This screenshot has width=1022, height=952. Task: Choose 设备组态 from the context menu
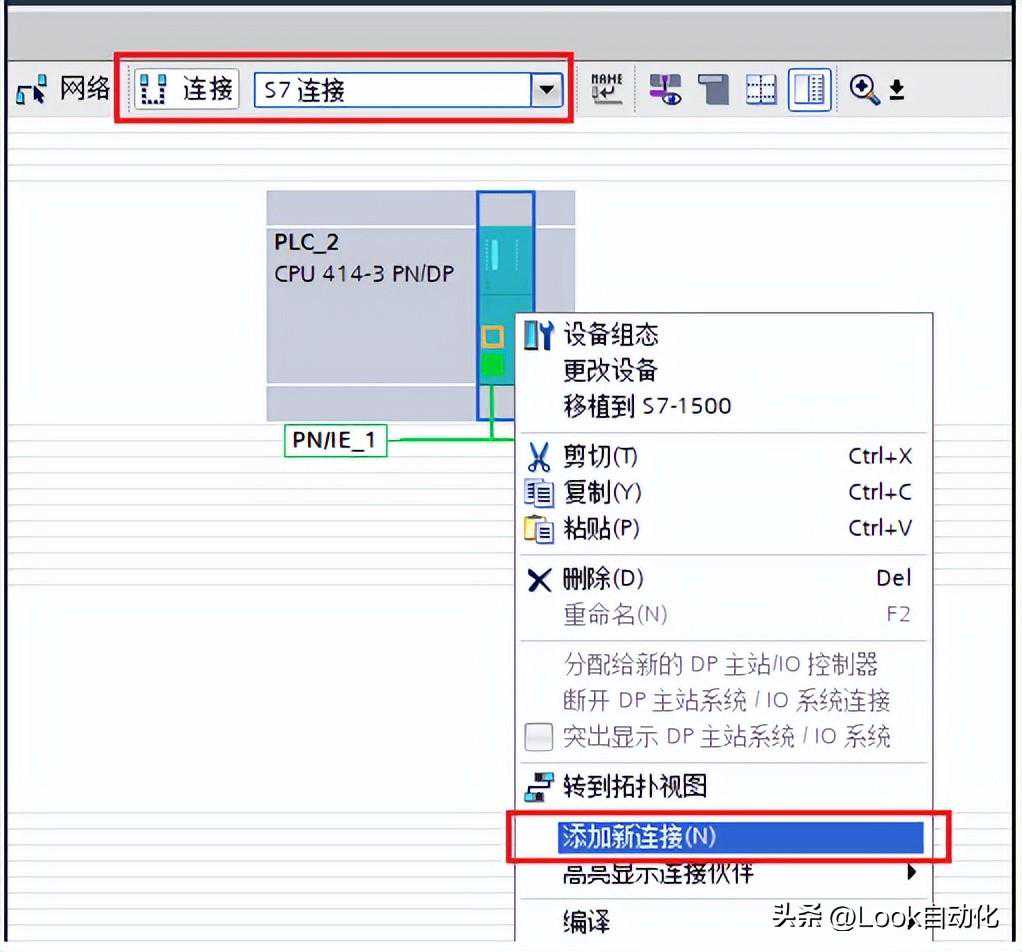point(611,335)
